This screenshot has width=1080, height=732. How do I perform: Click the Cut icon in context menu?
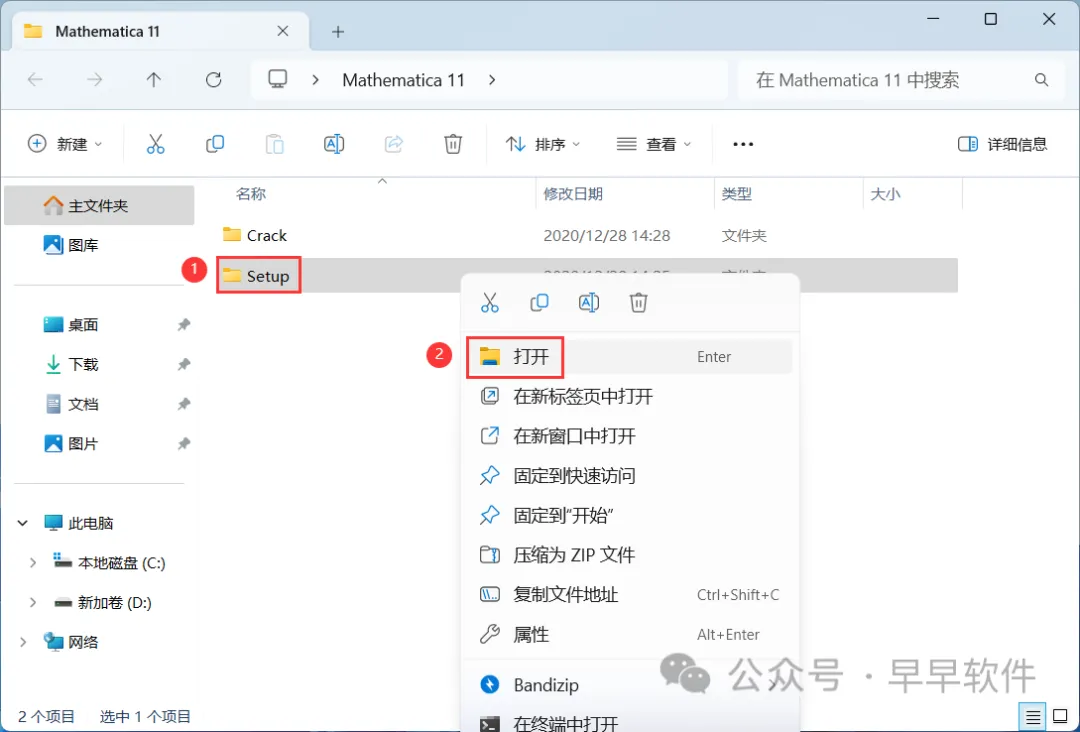[x=490, y=302]
